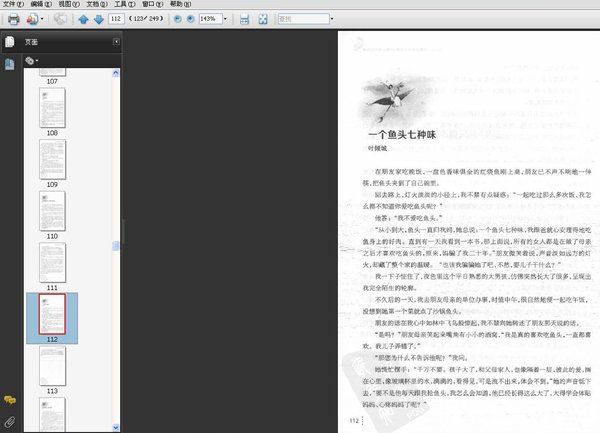Select page 110 thumbnail
This screenshot has width=600, height=433.
52,211
